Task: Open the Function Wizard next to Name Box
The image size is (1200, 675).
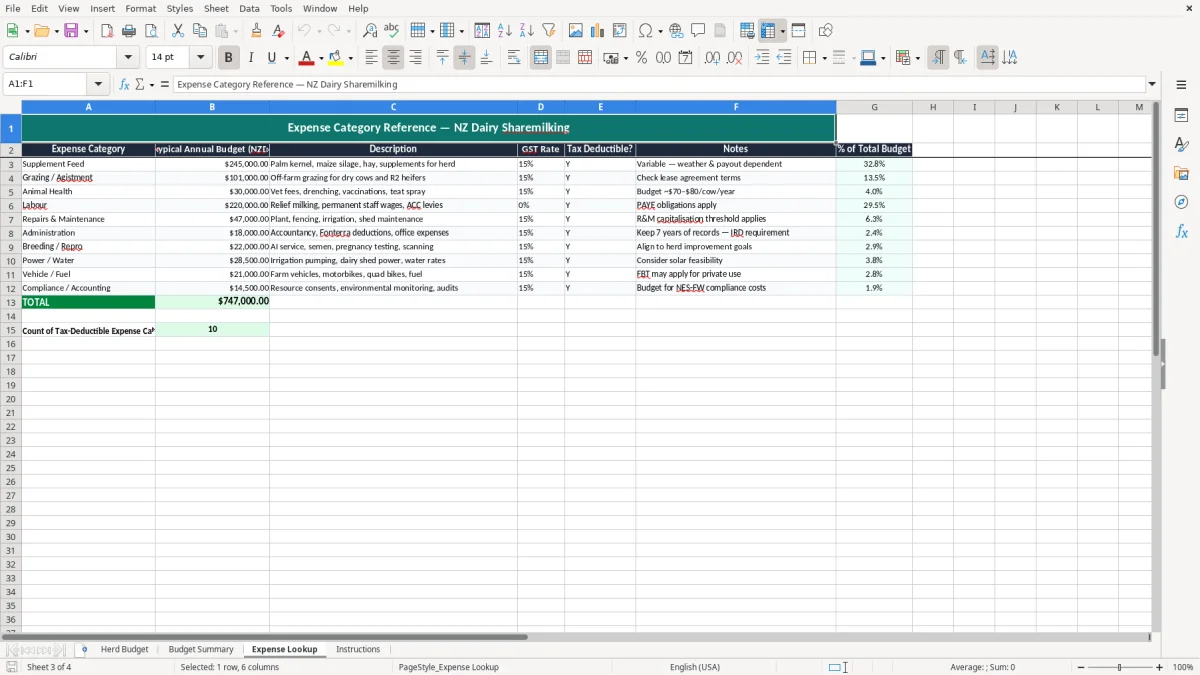Action: (x=125, y=85)
